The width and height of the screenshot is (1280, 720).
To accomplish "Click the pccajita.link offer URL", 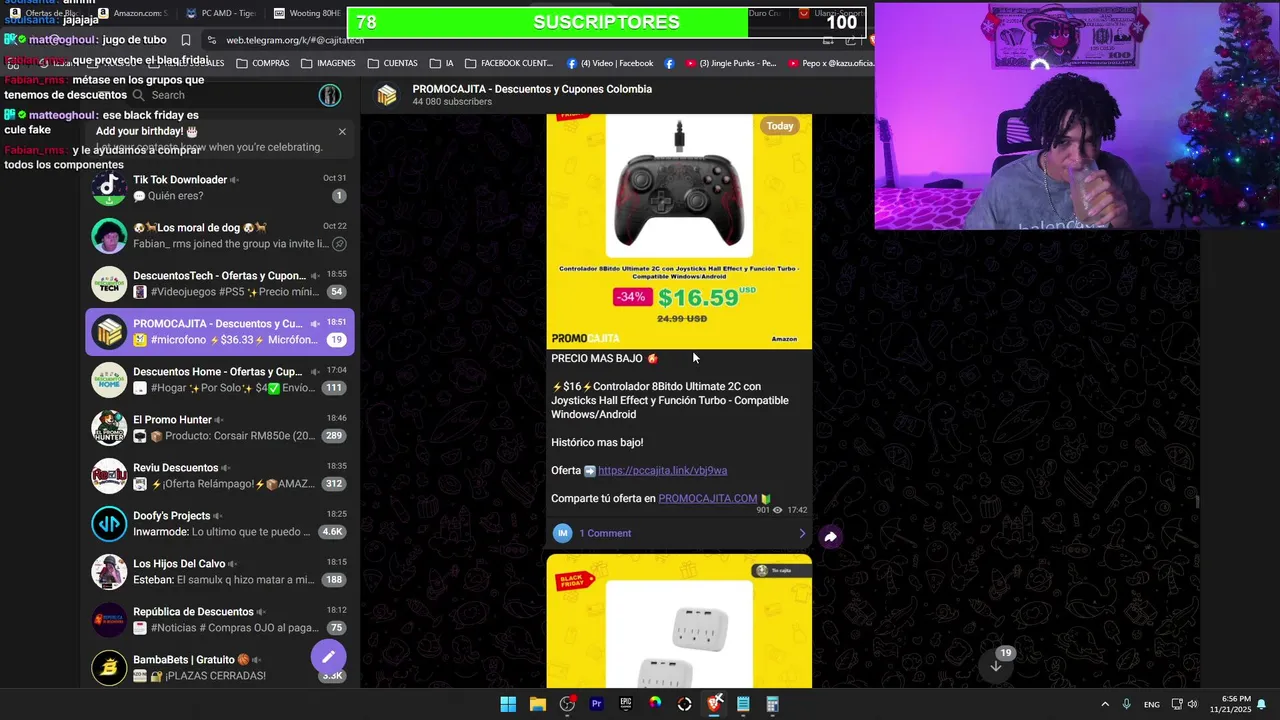I will click(x=662, y=470).
